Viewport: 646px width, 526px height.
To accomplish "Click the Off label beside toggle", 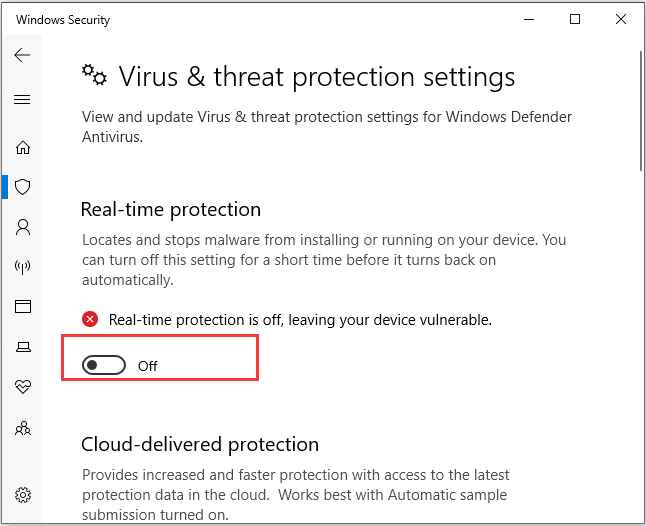I will click(x=147, y=366).
